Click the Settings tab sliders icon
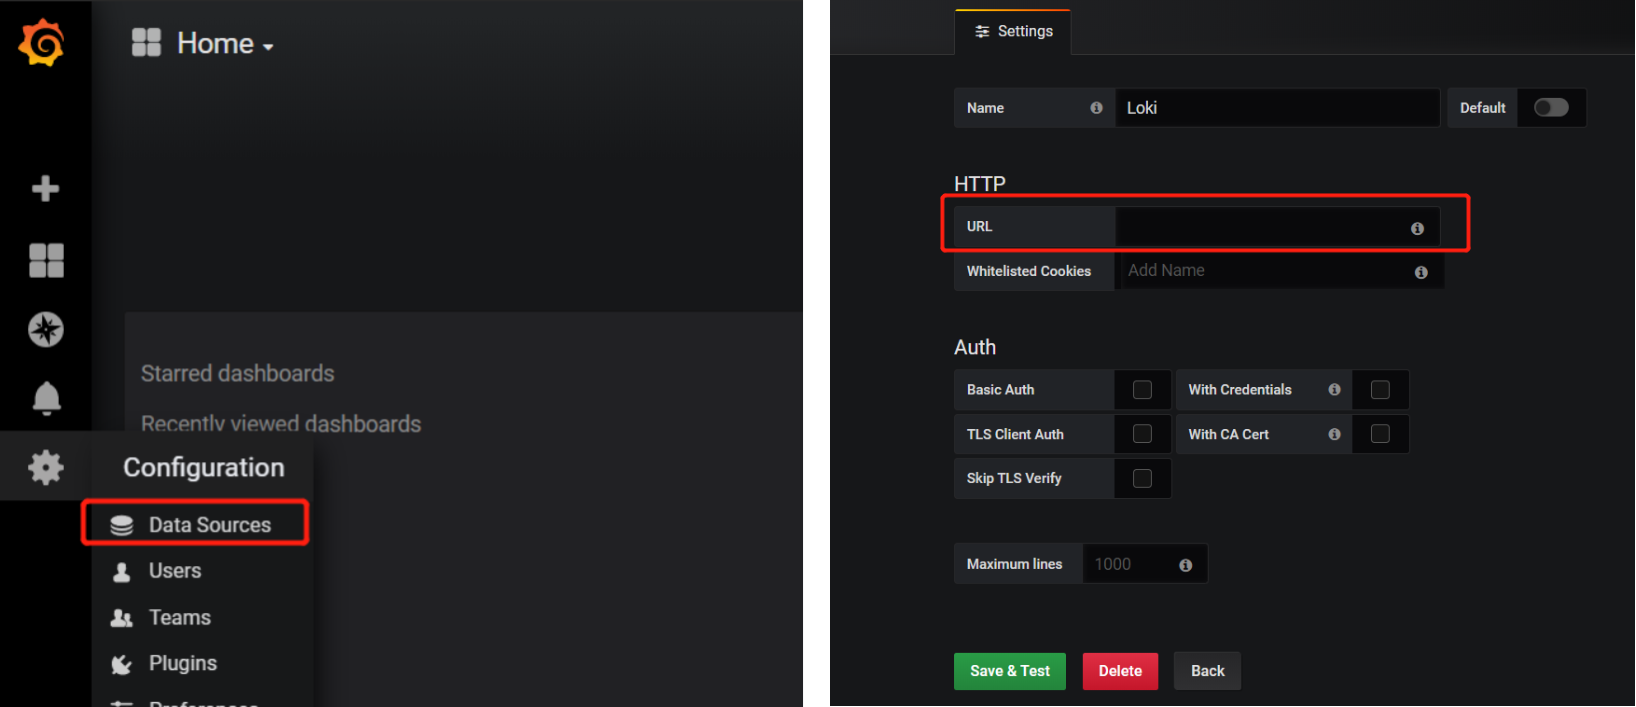Image resolution: width=1636 pixels, height=707 pixels. click(x=982, y=31)
